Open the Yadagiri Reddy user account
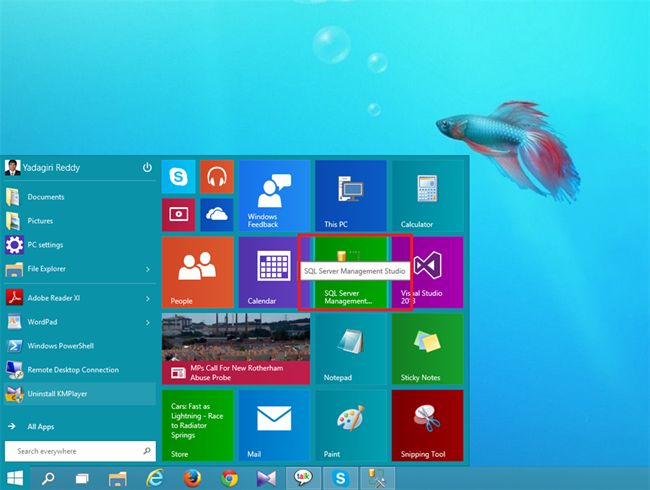The width and height of the screenshot is (650, 490). 42,167
